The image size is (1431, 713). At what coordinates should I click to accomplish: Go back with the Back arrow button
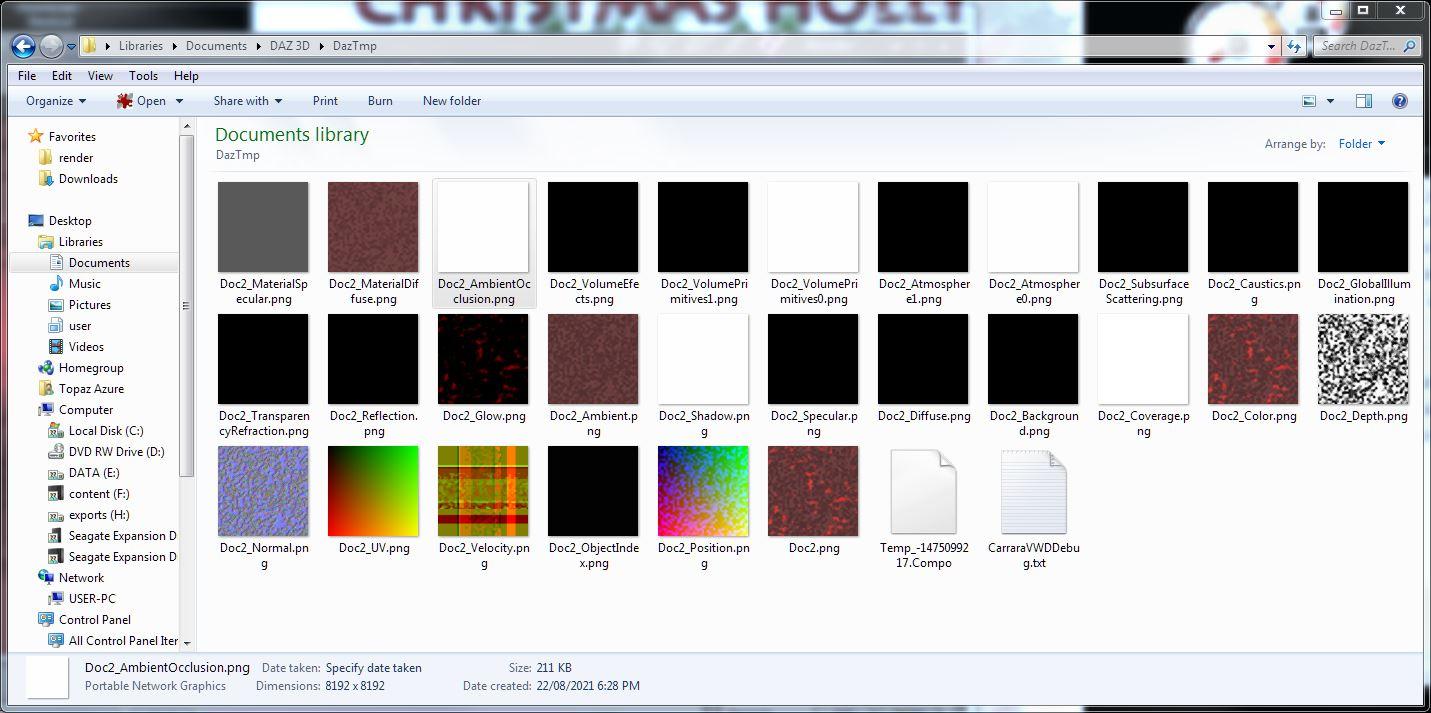tap(23, 46)
